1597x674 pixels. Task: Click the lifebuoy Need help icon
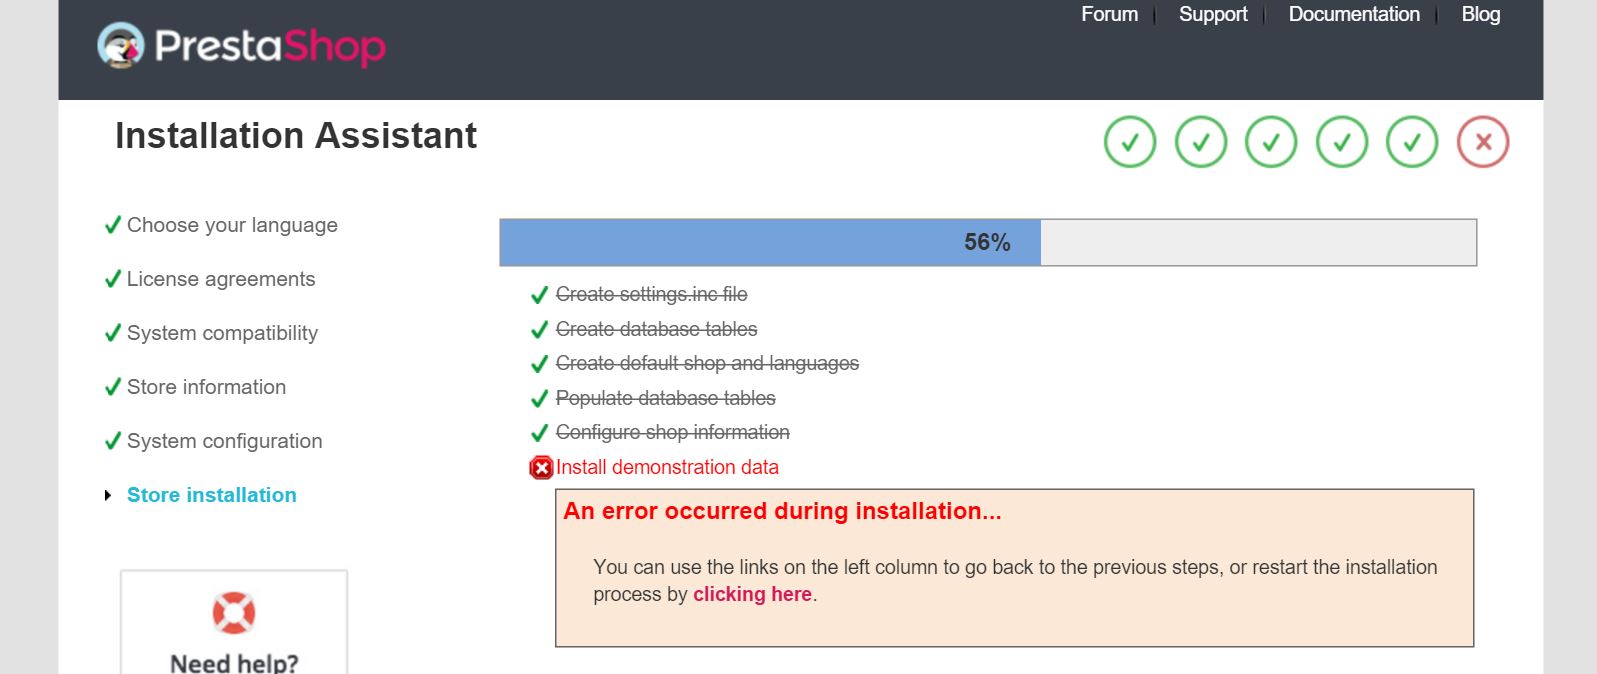coord(234,612)
